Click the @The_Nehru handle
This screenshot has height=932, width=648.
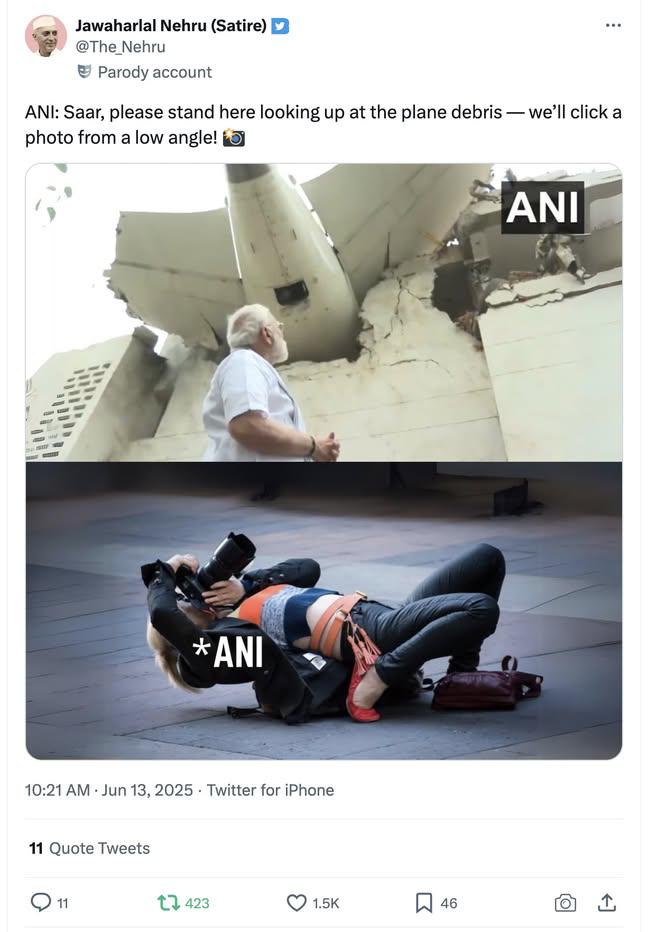pos(120,46)
